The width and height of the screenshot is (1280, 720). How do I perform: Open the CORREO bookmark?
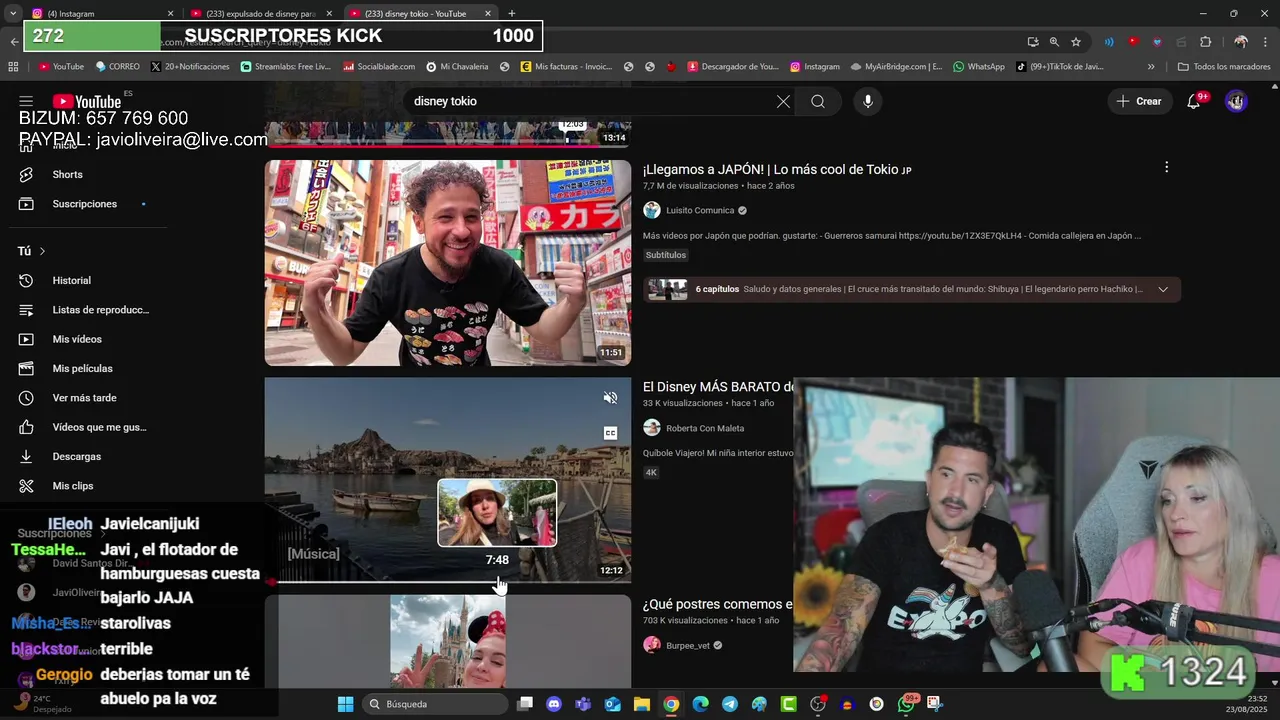[x=117, y=67]
